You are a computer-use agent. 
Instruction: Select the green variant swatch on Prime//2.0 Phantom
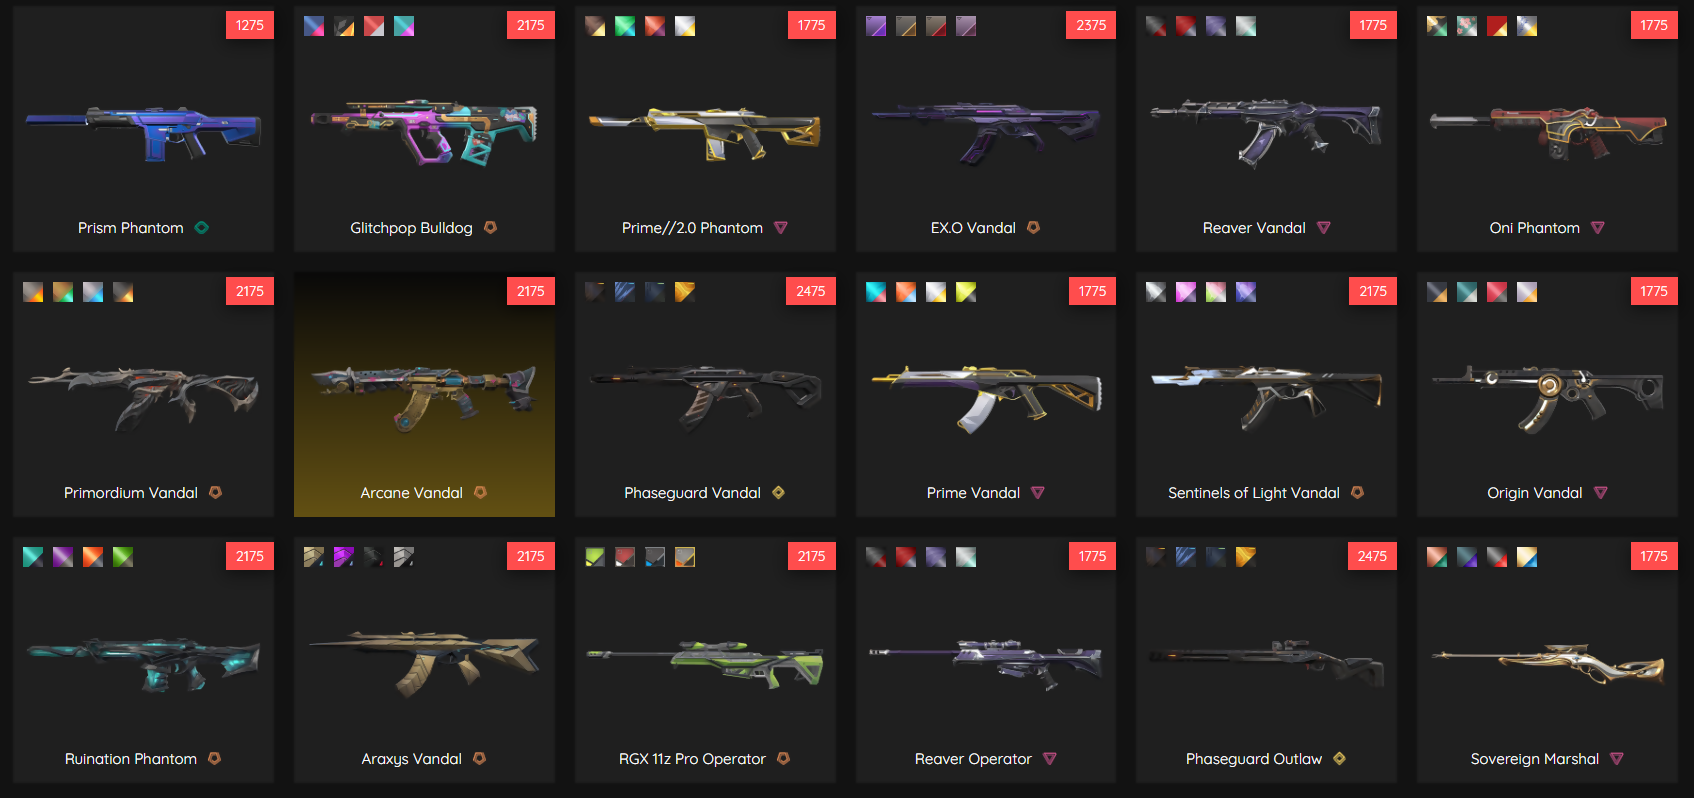tap(625, 26)
